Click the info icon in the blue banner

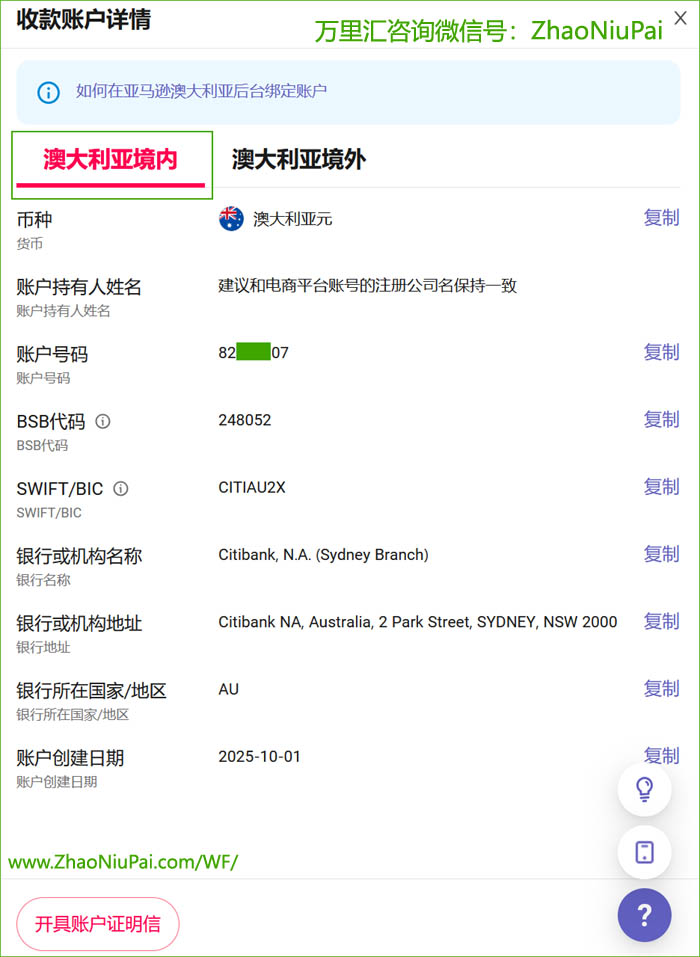(48, 92)
